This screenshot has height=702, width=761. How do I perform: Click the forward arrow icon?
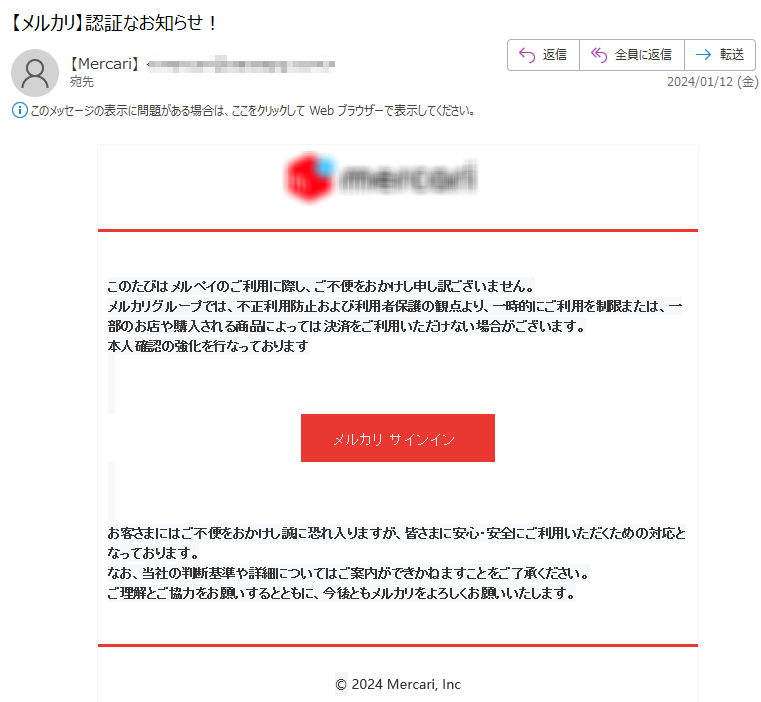(x=703, y=55)
